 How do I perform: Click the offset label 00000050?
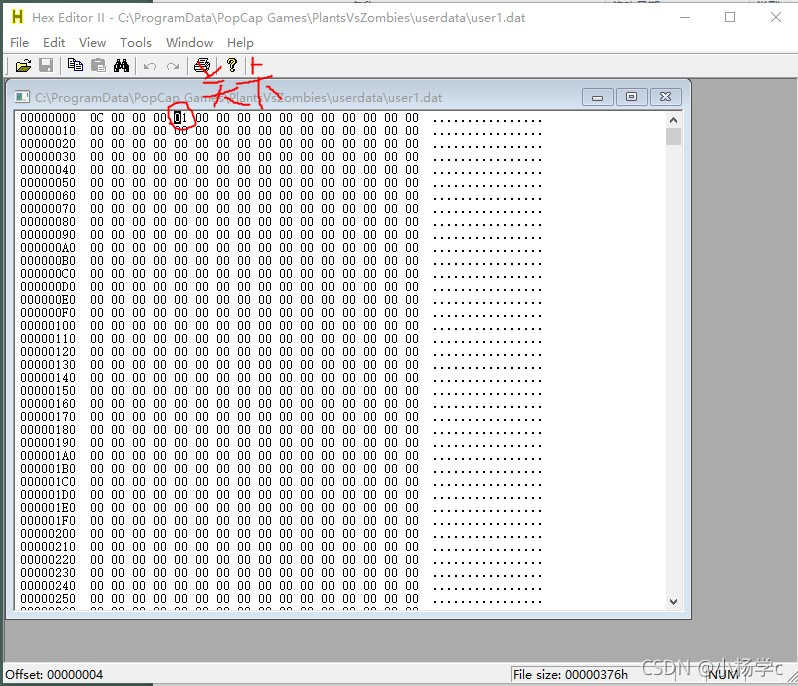(48, 183)
